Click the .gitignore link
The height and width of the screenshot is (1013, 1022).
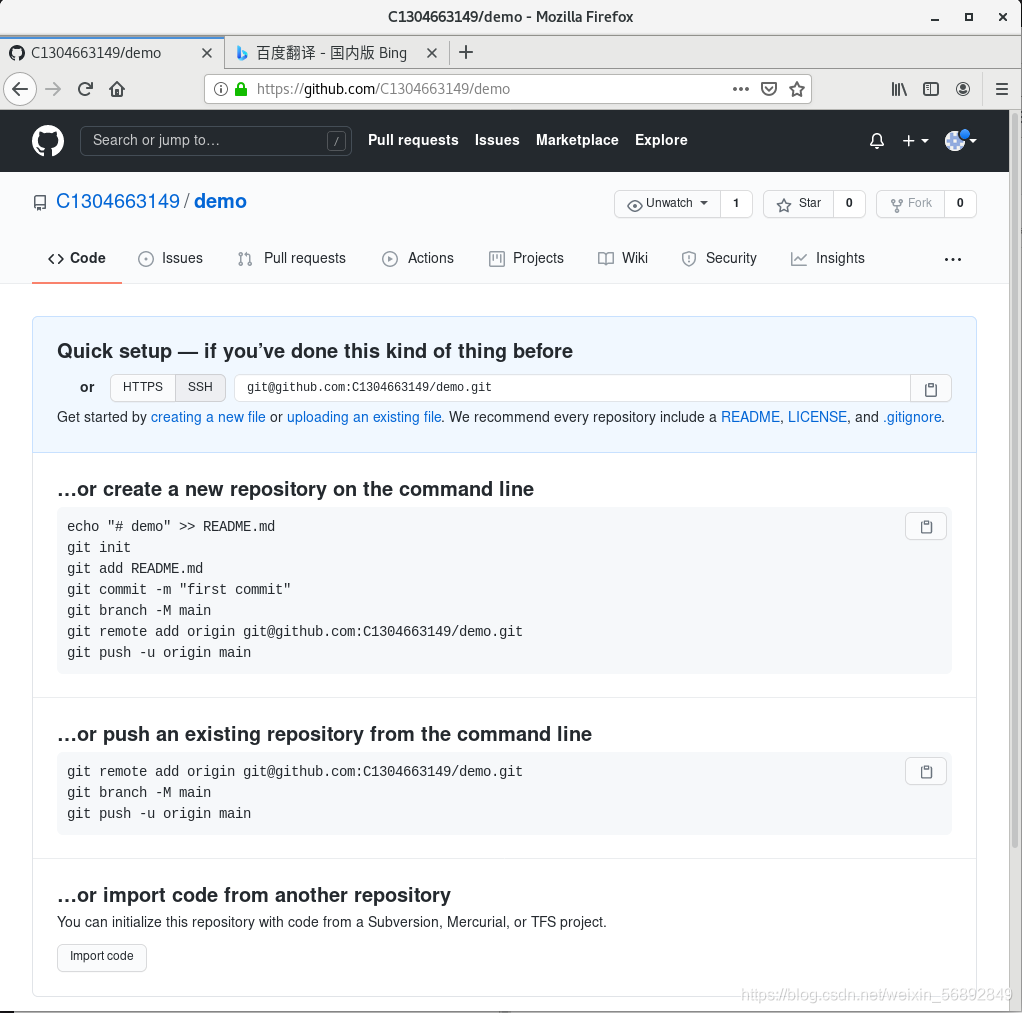(912, 417)
